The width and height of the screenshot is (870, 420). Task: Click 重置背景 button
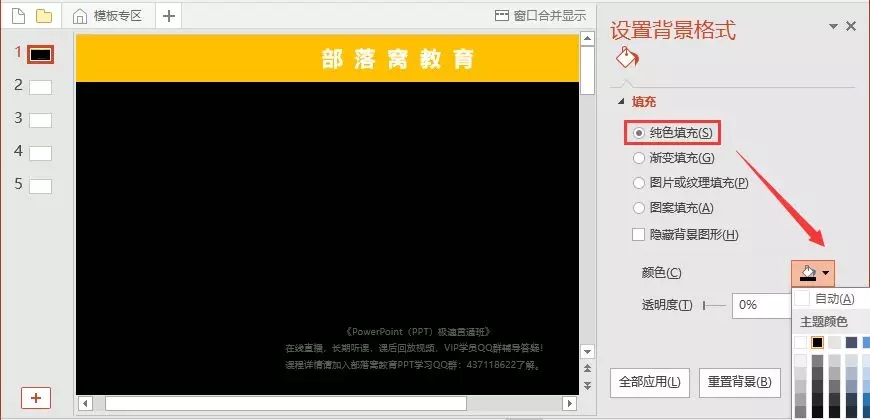[x=740, y=382]
